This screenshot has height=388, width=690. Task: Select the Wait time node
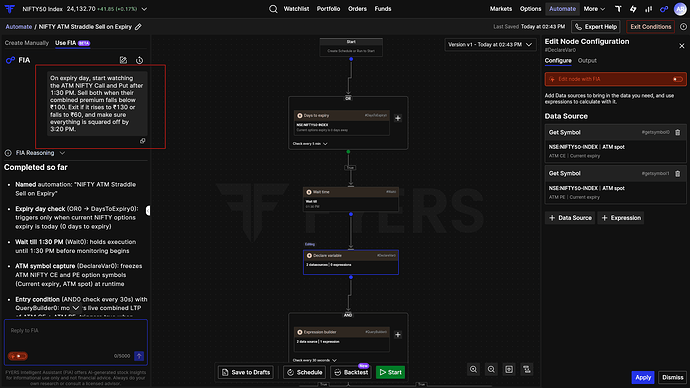pos(351,199)
